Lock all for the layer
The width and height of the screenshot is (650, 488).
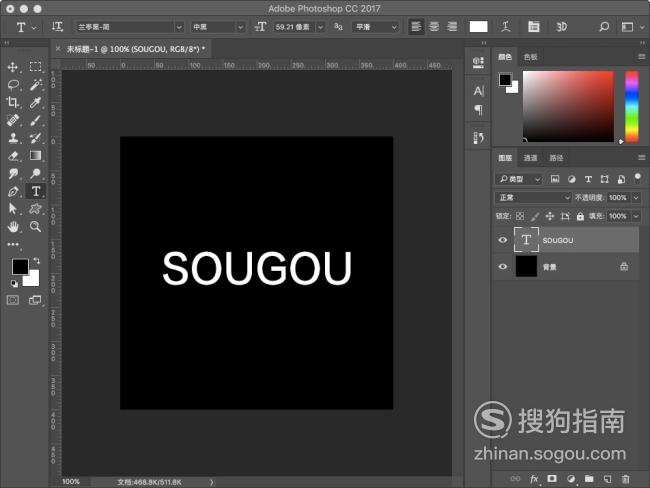pos(580,216)
